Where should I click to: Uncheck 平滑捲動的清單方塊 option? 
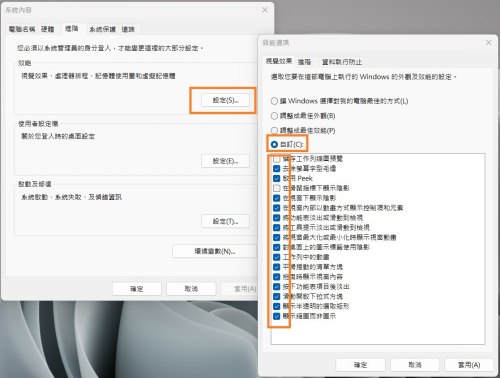point(276,267)
